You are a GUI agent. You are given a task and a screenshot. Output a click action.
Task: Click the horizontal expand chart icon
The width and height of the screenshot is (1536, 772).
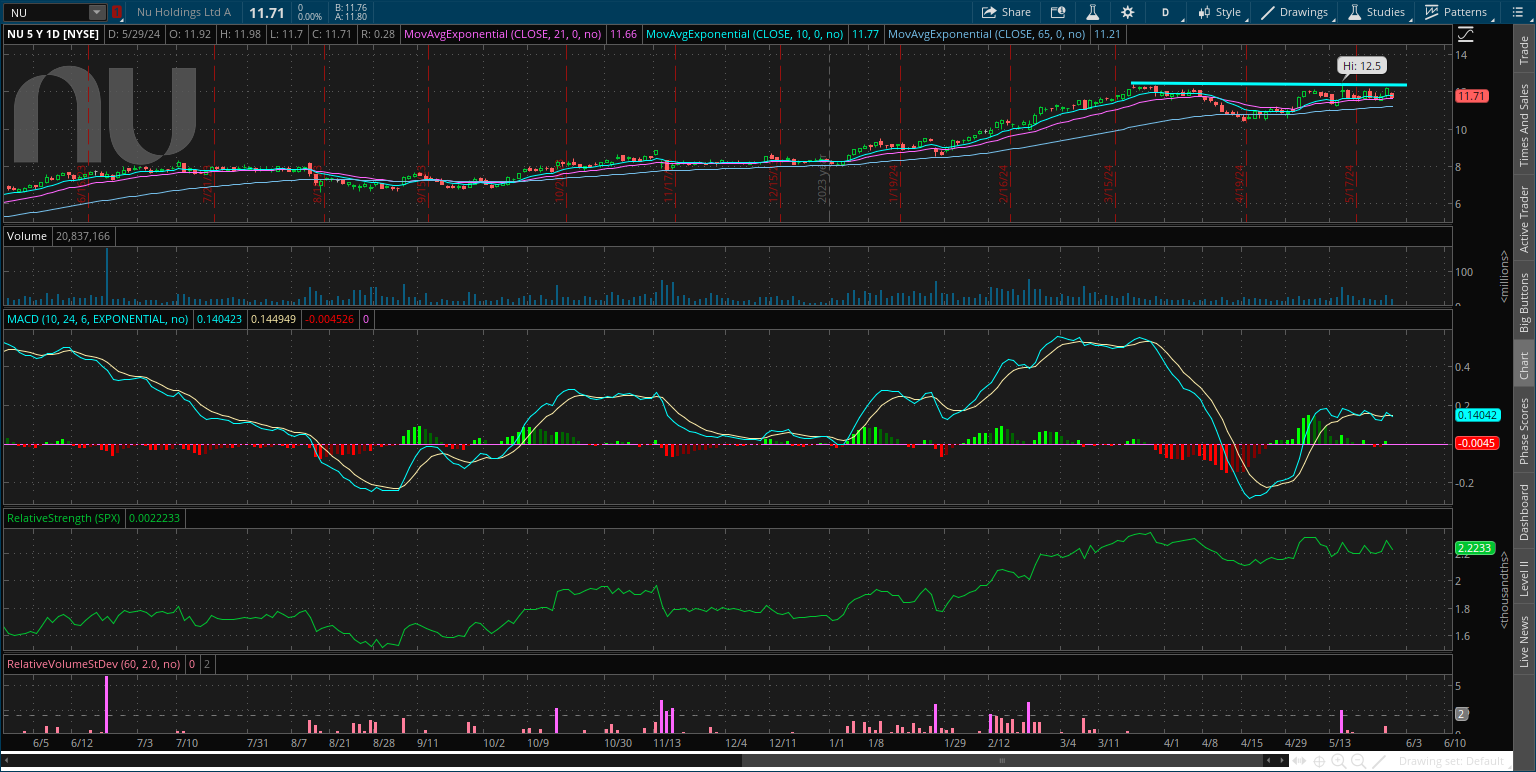pos(1299,761)
